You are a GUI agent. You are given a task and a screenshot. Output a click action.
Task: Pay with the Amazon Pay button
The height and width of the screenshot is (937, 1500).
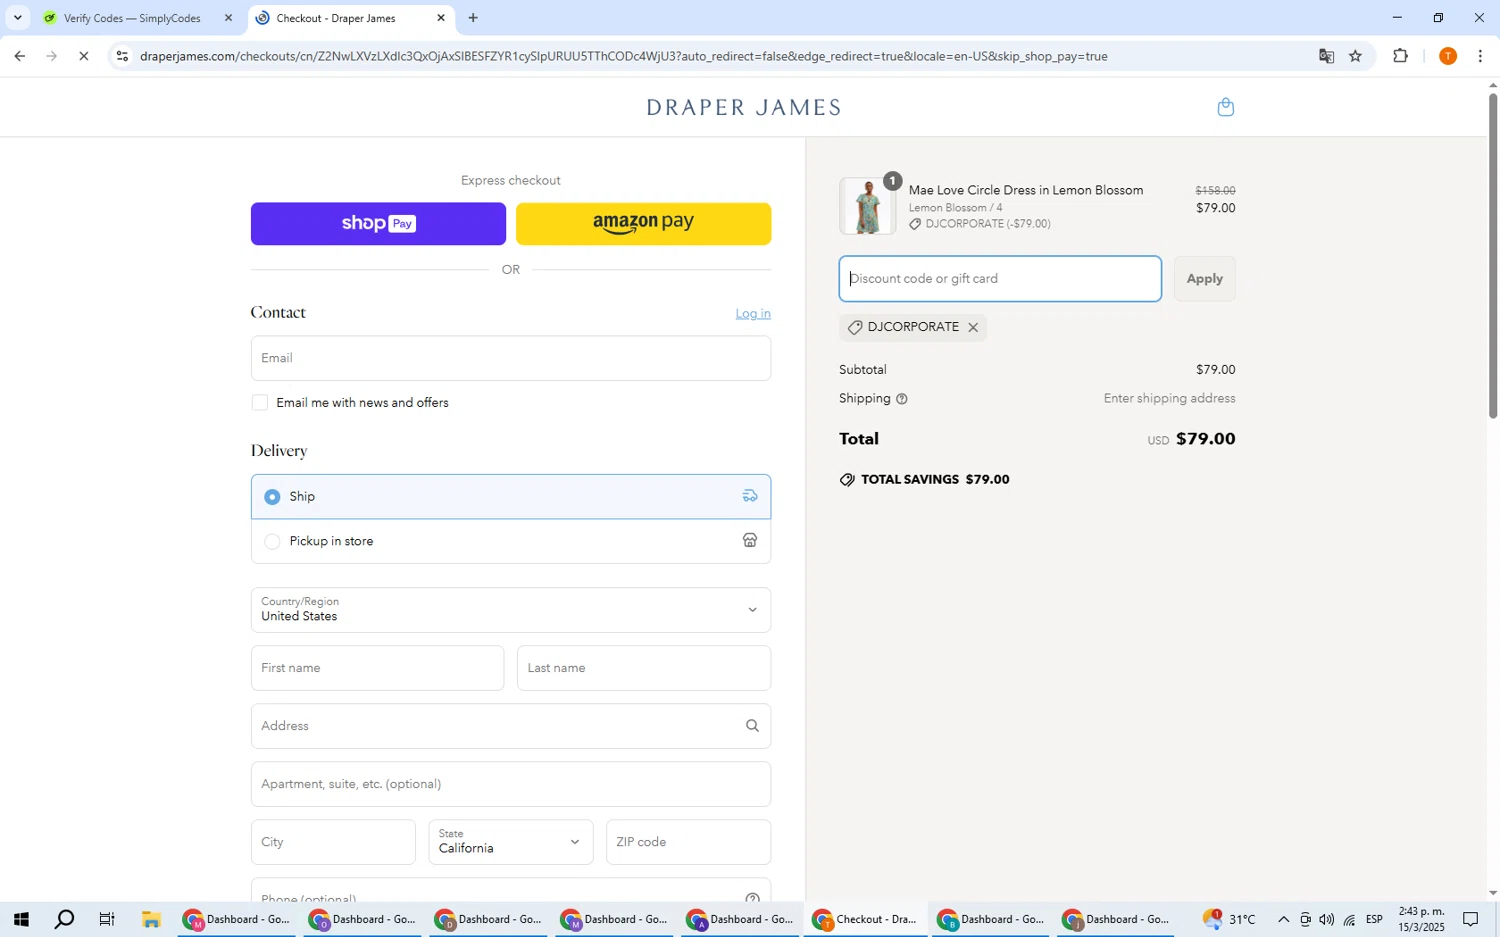[x=643, y=224]
